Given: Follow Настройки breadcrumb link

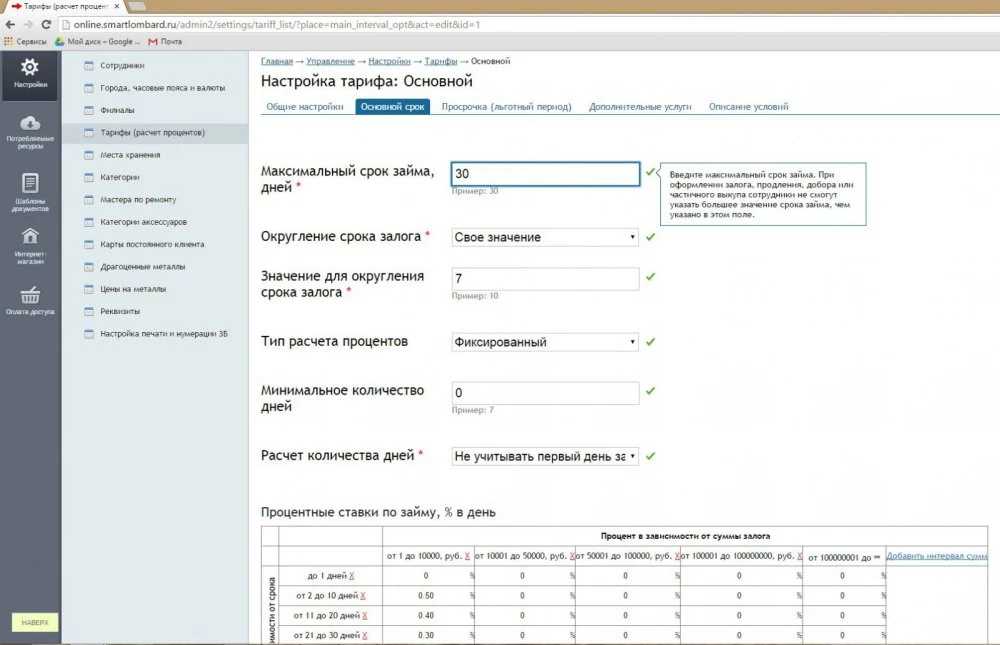Looking at the screenshot, I should coord(390,61).
